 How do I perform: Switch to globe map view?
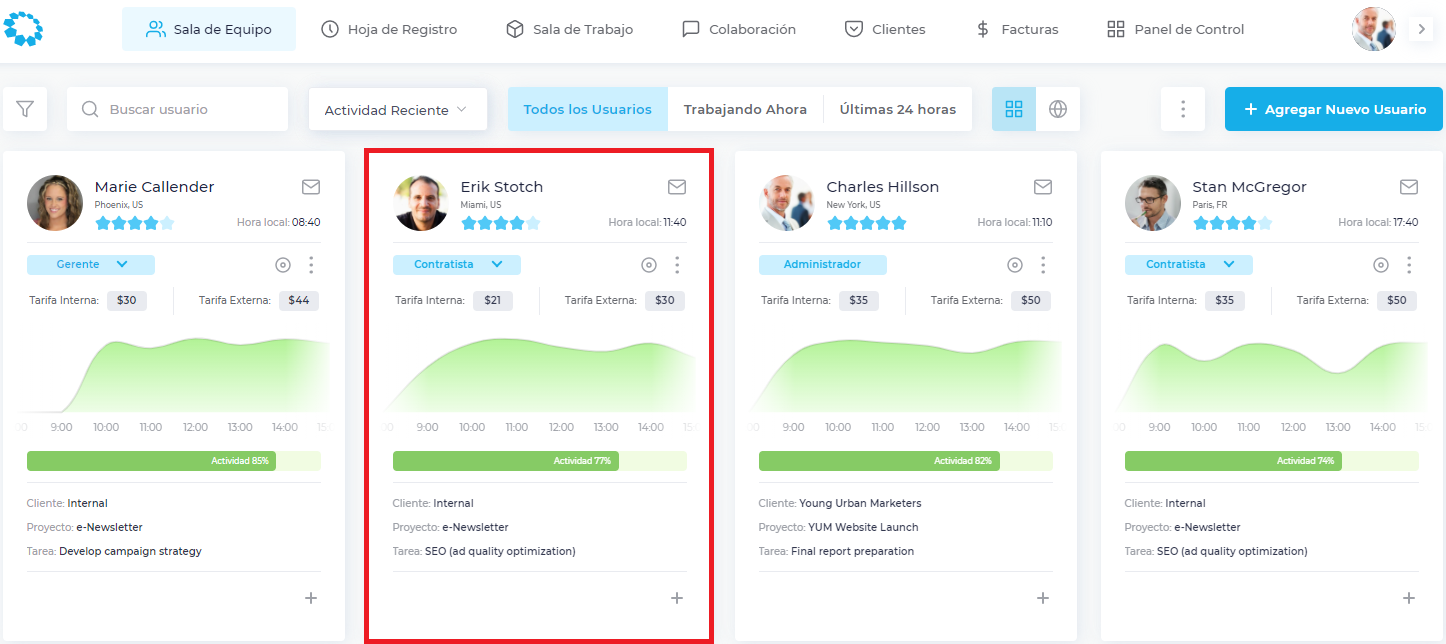click(1058, 109)
